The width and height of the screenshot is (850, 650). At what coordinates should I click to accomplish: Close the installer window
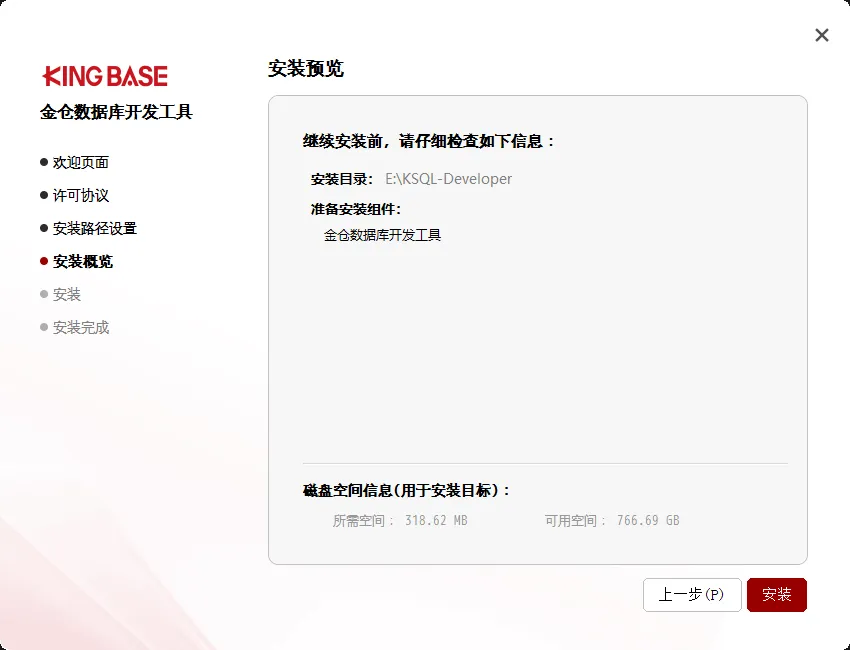pyautogui.click(x=821, y=35)
